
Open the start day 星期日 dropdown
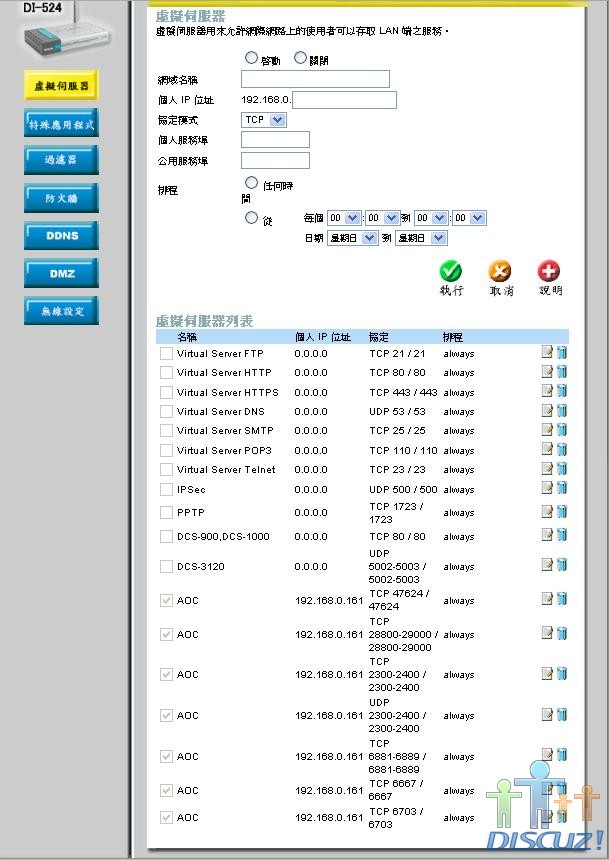352,238
